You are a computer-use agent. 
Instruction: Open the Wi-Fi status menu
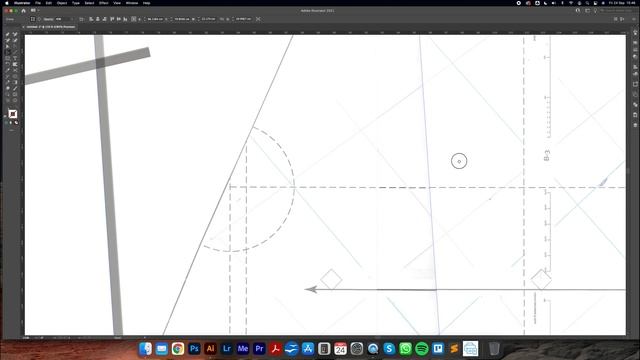click(571, 3)
